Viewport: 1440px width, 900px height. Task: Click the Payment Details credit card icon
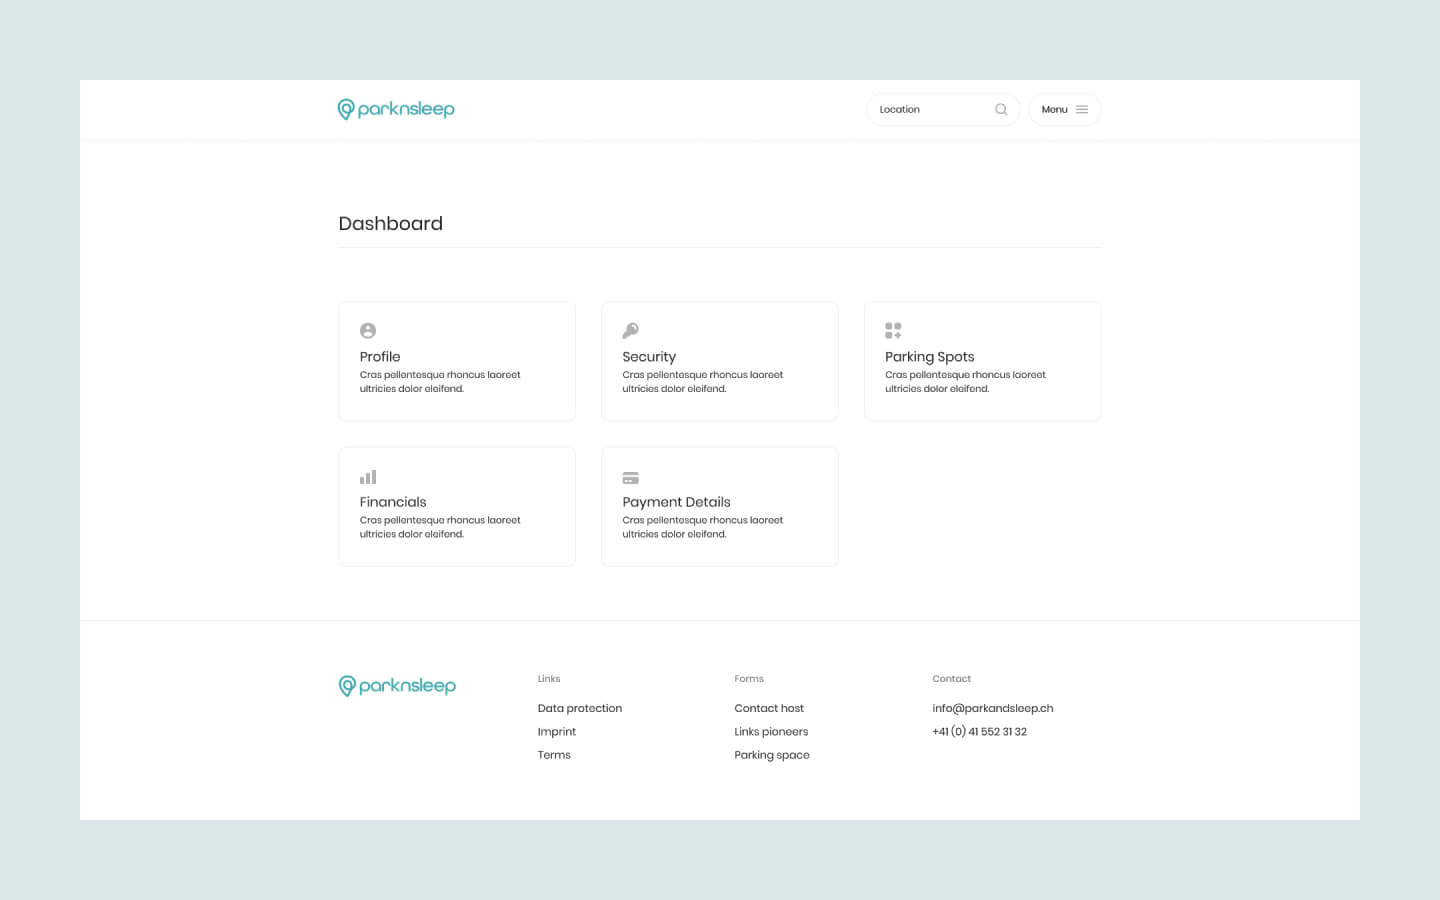coord(630,478)
